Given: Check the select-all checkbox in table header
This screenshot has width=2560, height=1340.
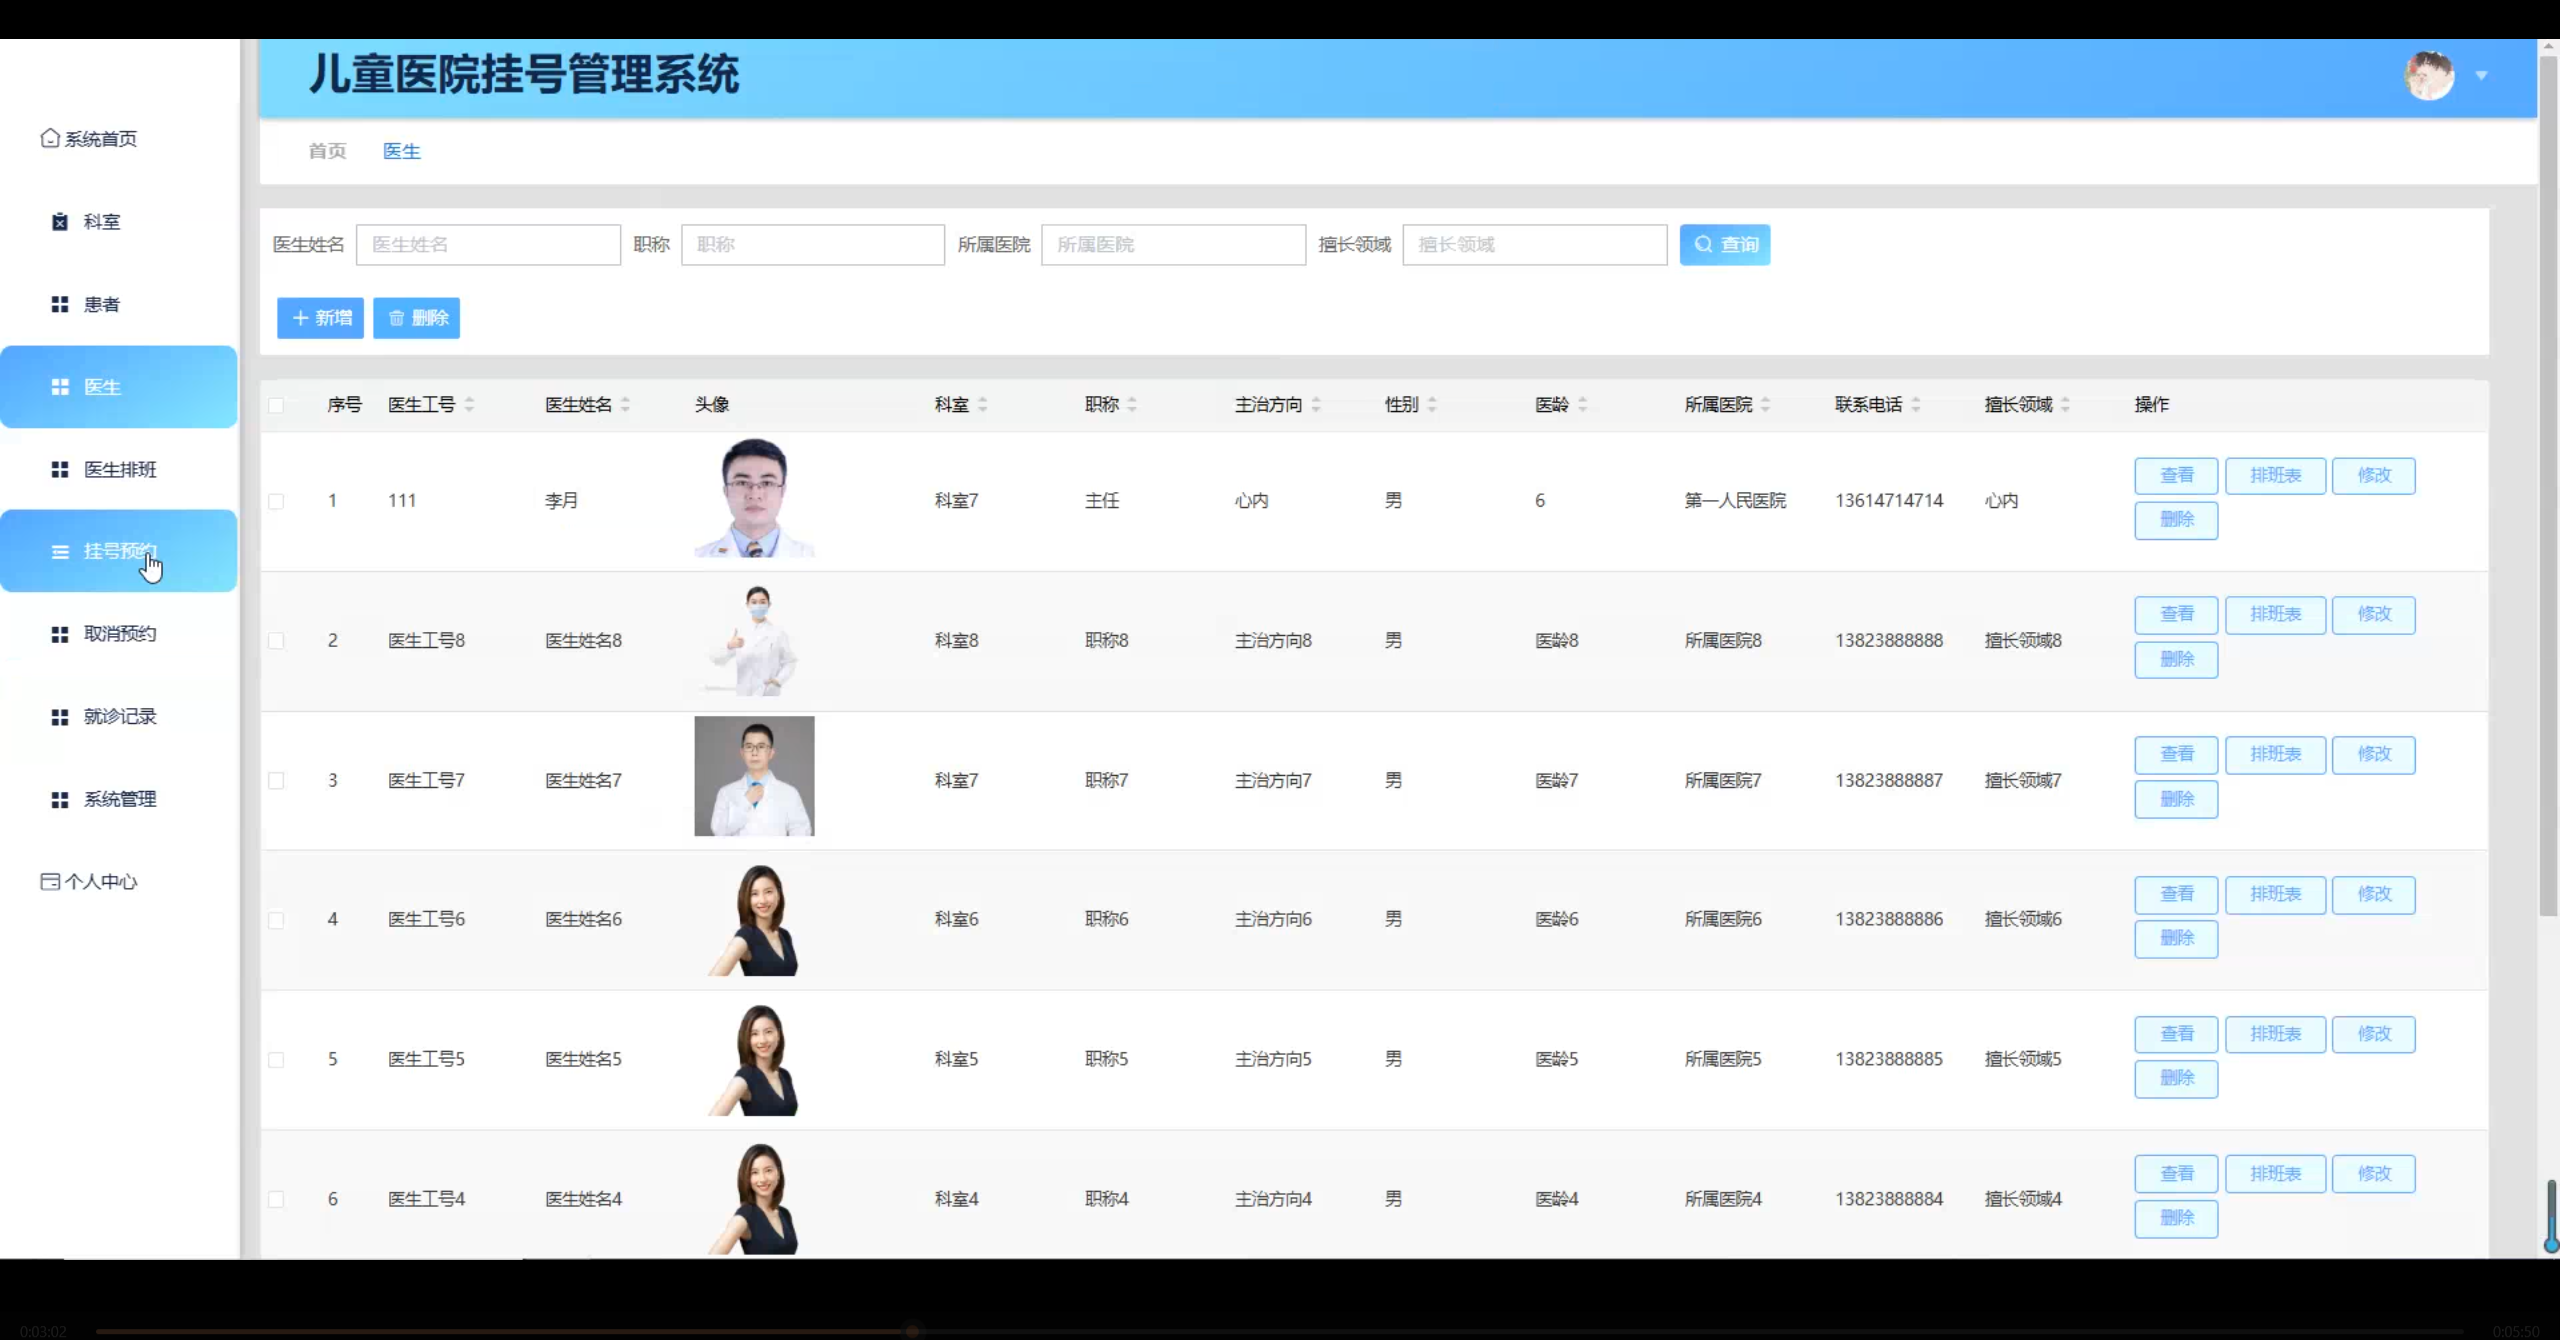Looking at the screenshot, I should point(277,404).
